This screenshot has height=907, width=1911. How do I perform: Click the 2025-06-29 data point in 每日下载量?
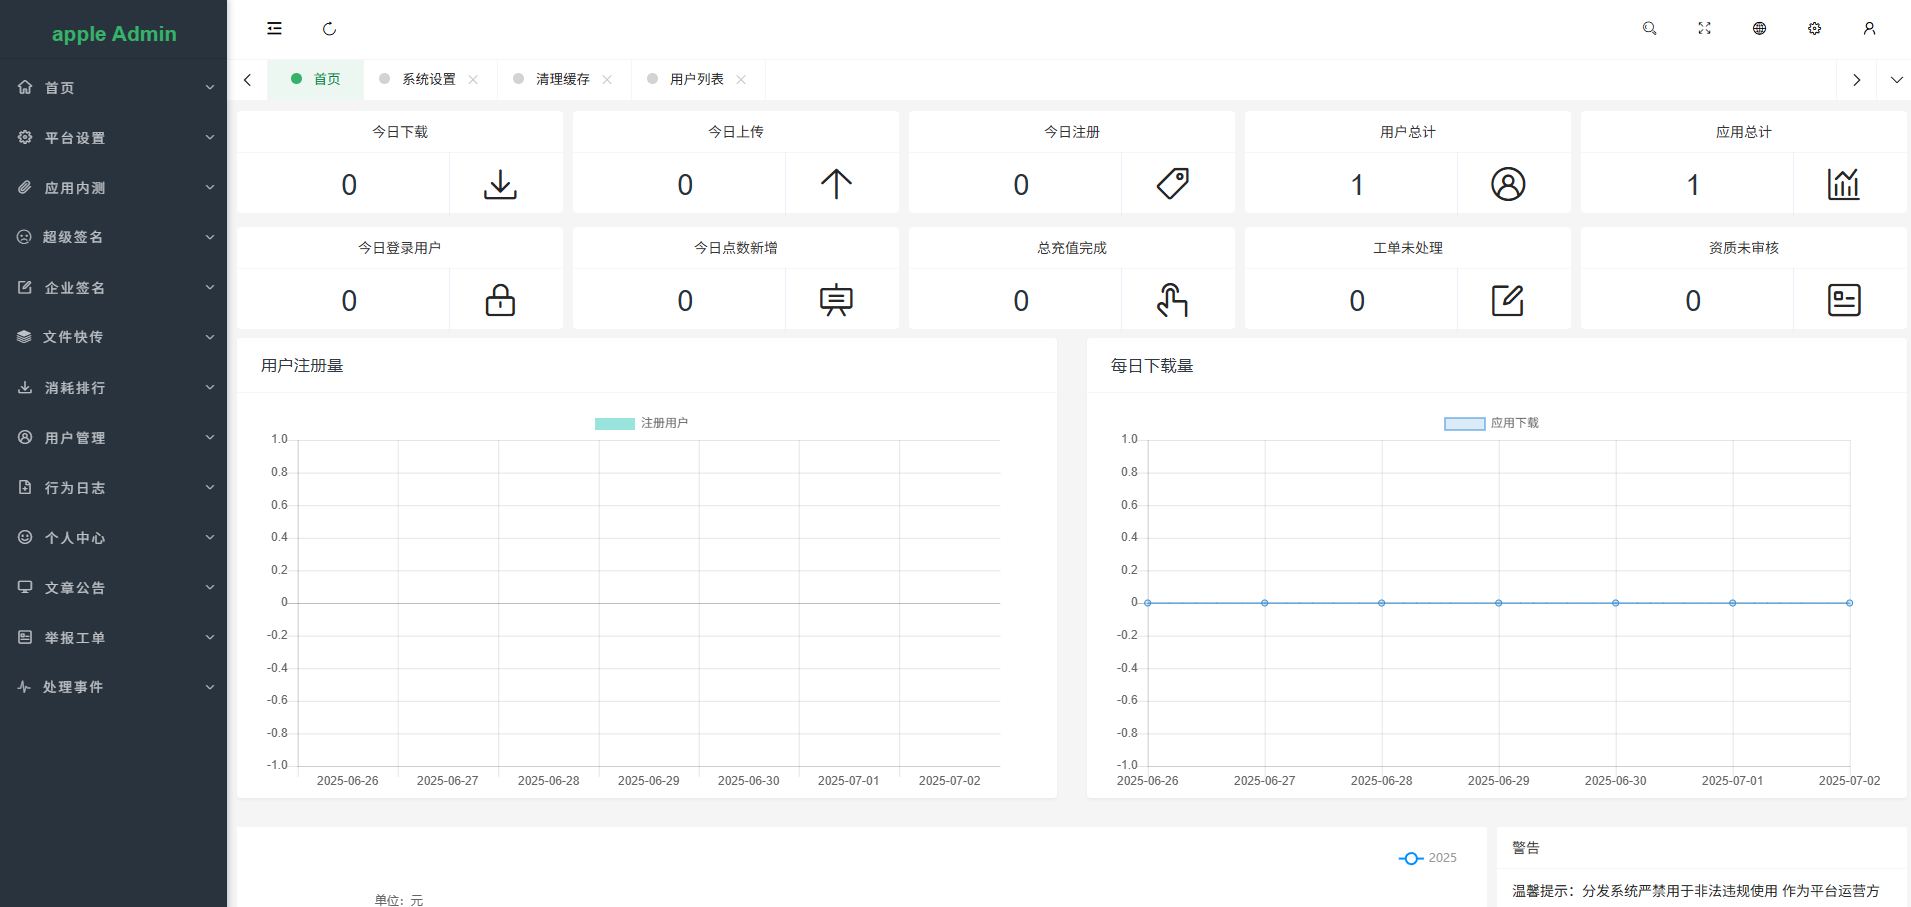coord(1498,603)
